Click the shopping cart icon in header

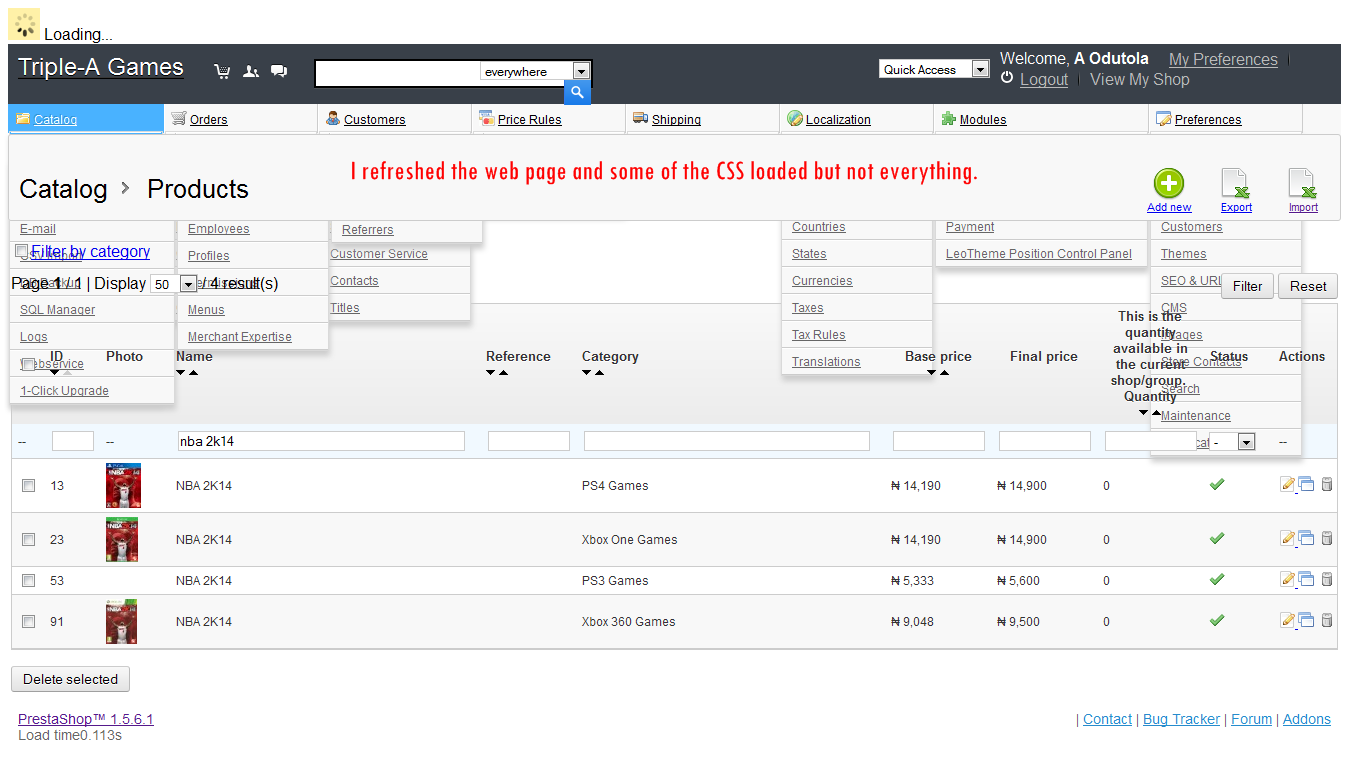[222, 71]
